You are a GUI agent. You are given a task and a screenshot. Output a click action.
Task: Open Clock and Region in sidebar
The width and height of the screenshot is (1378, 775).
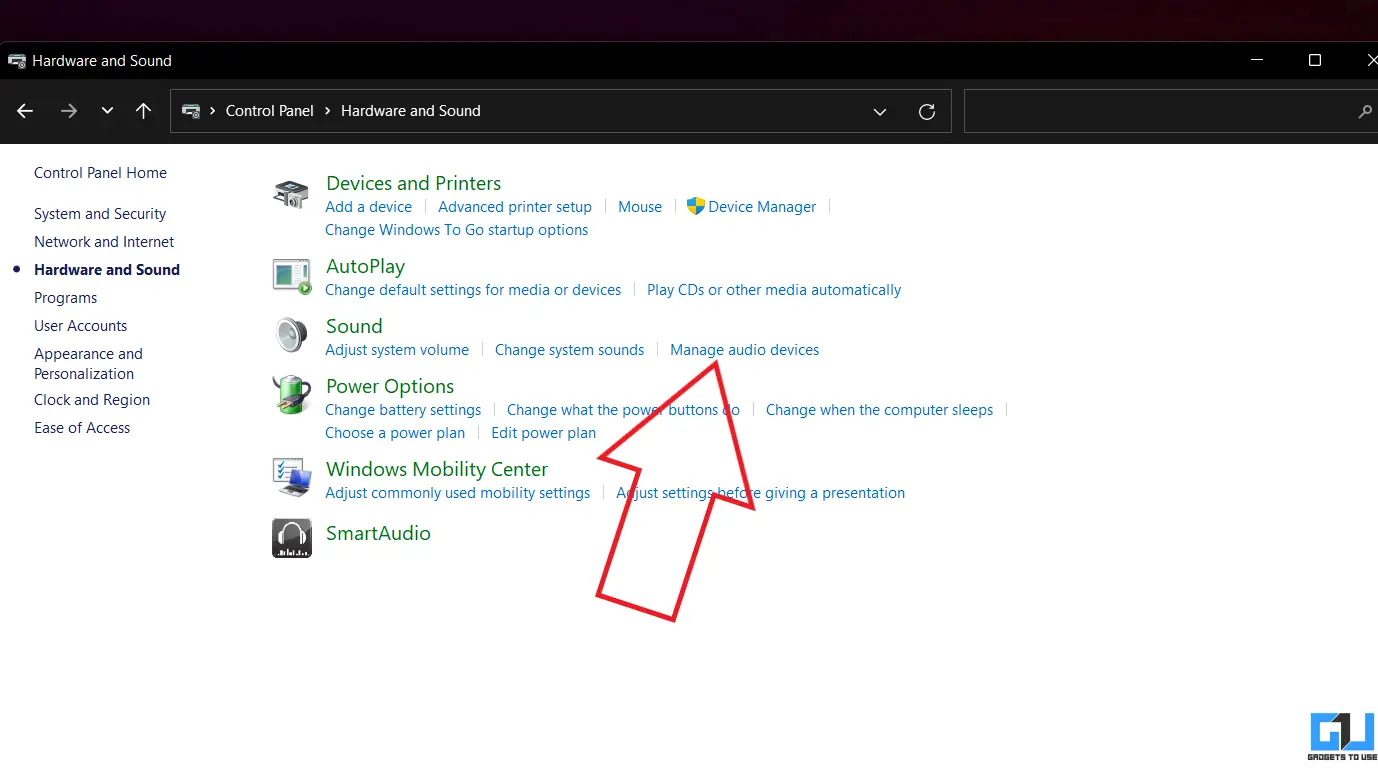coord(92,400)
